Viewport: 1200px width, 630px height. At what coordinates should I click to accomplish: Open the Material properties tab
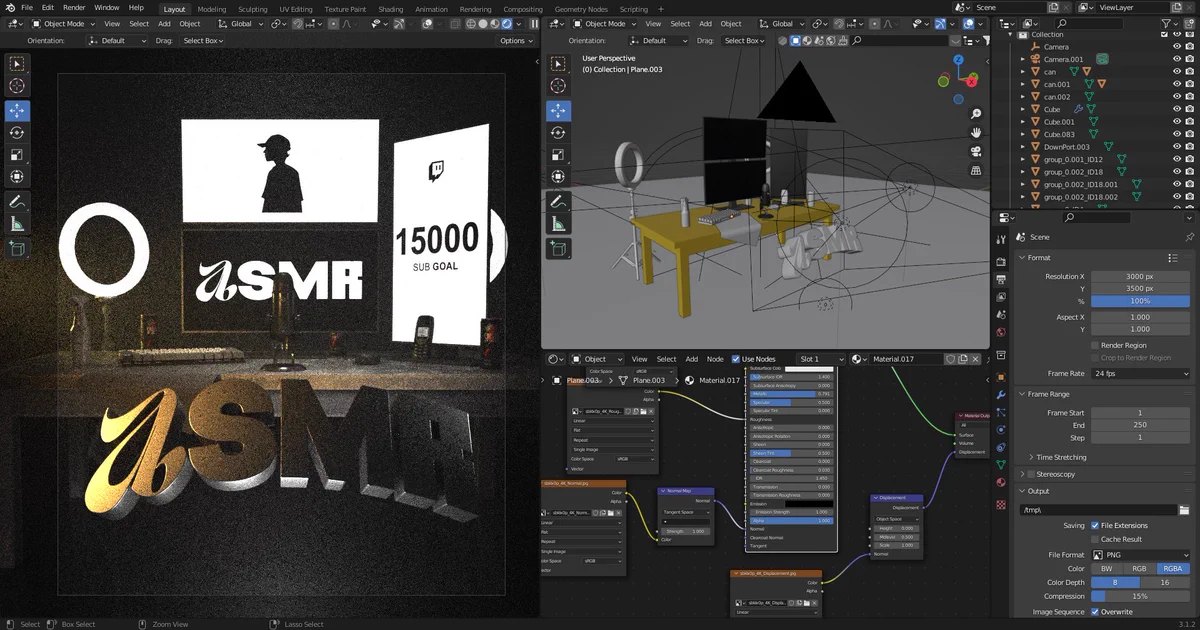[x=1001, y=483]
